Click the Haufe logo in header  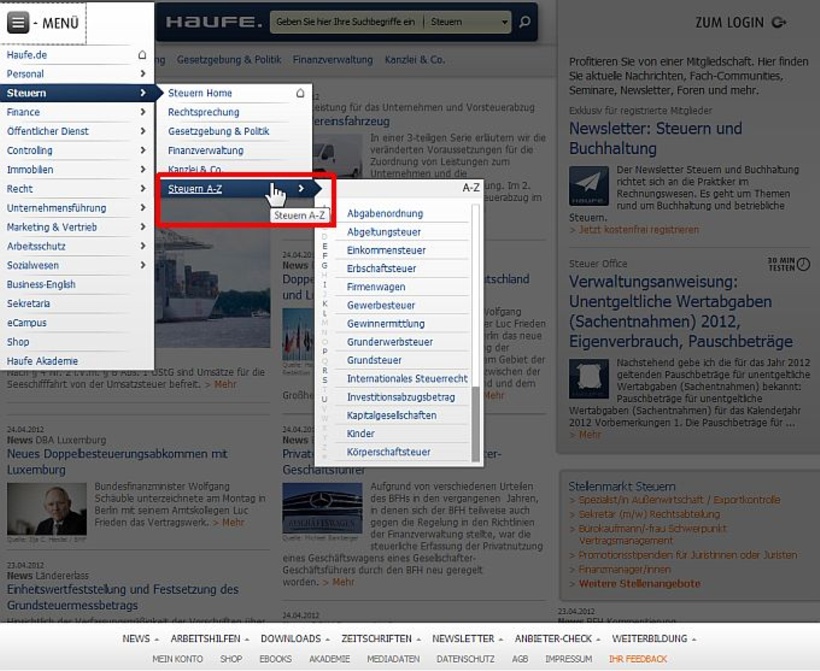tap(213, 22)
